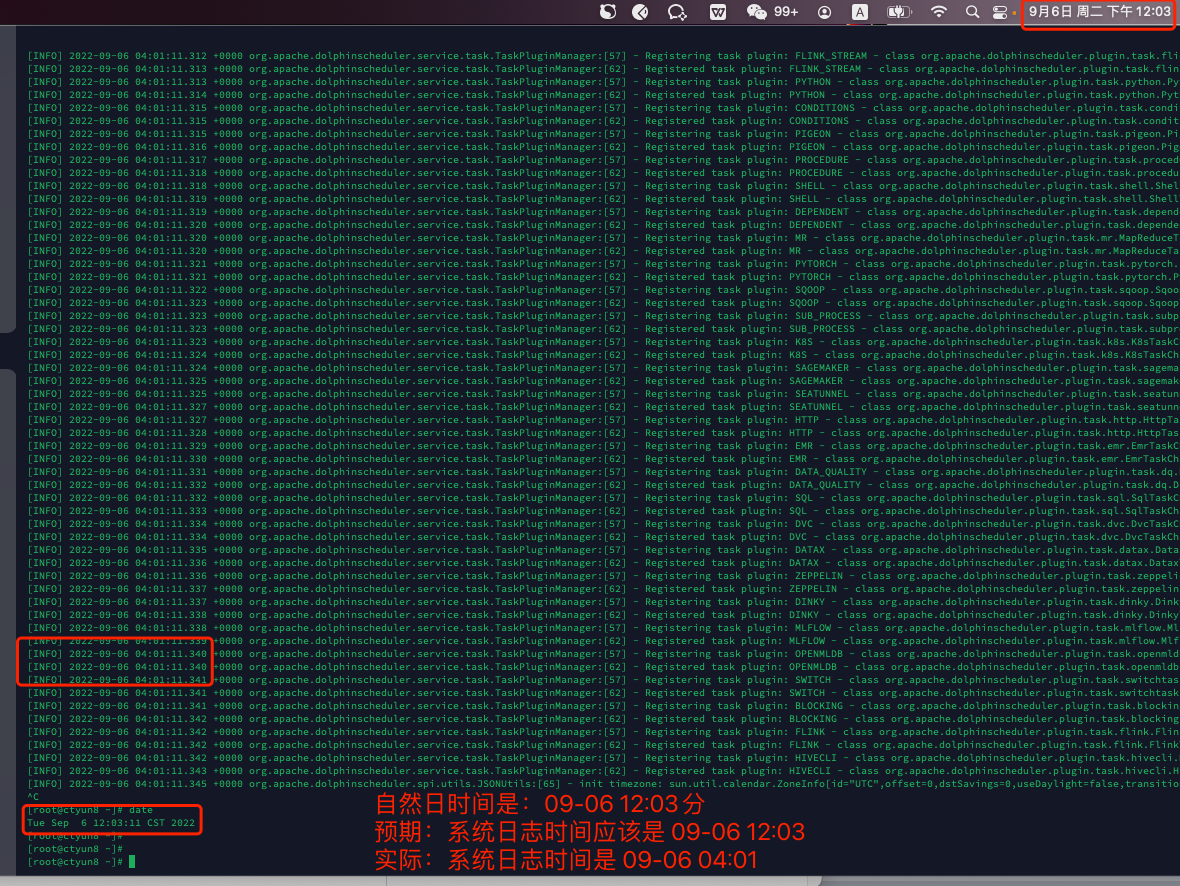The width and height of the screenshot is (1180, 886).
Task: Open the menu bar date and time
Action: click(x=1099, y=12)
